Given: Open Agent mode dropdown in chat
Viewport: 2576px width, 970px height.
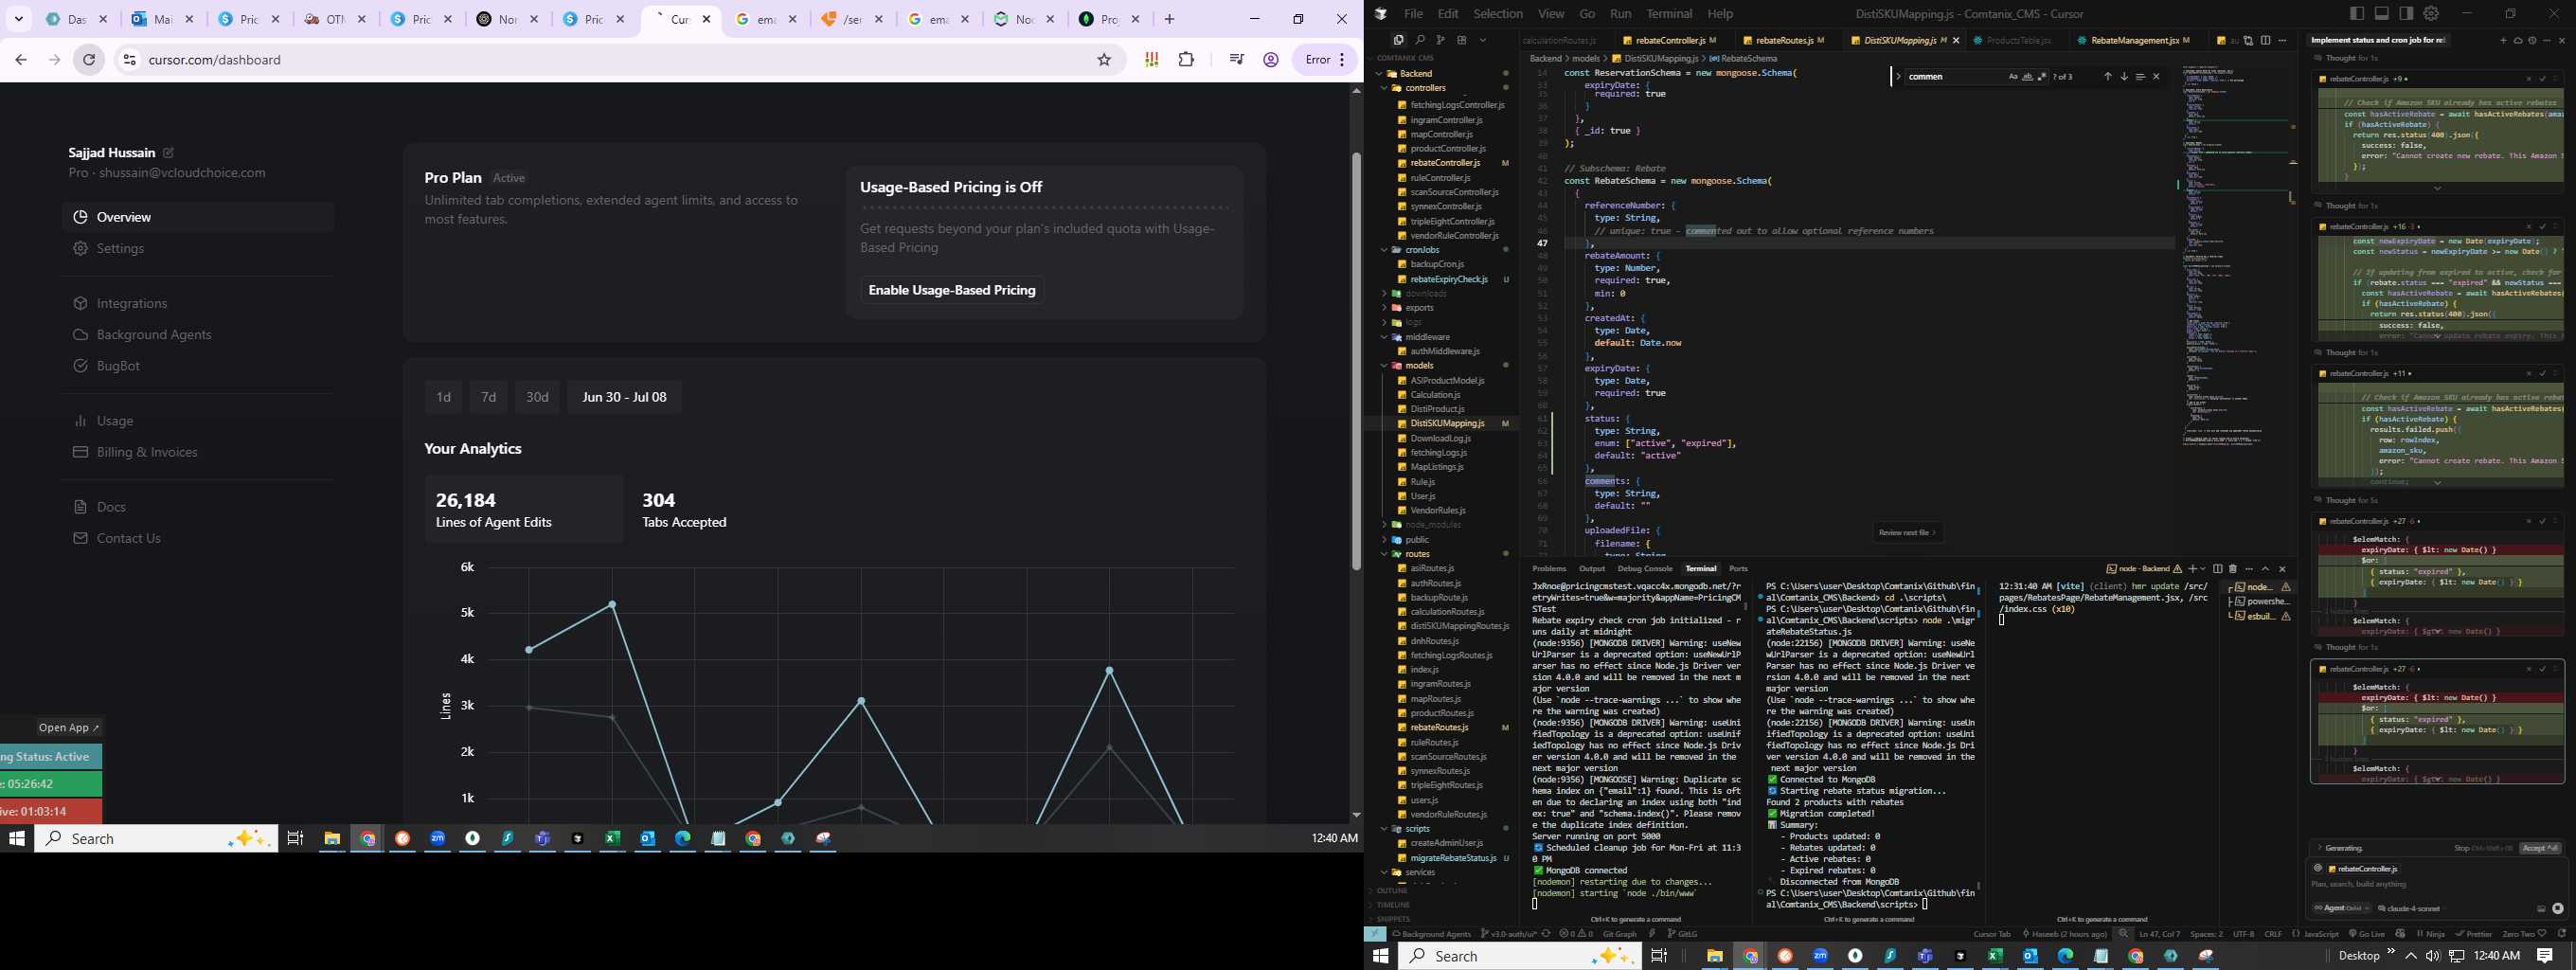Looking at the screenshot, I should point(2341,908).
